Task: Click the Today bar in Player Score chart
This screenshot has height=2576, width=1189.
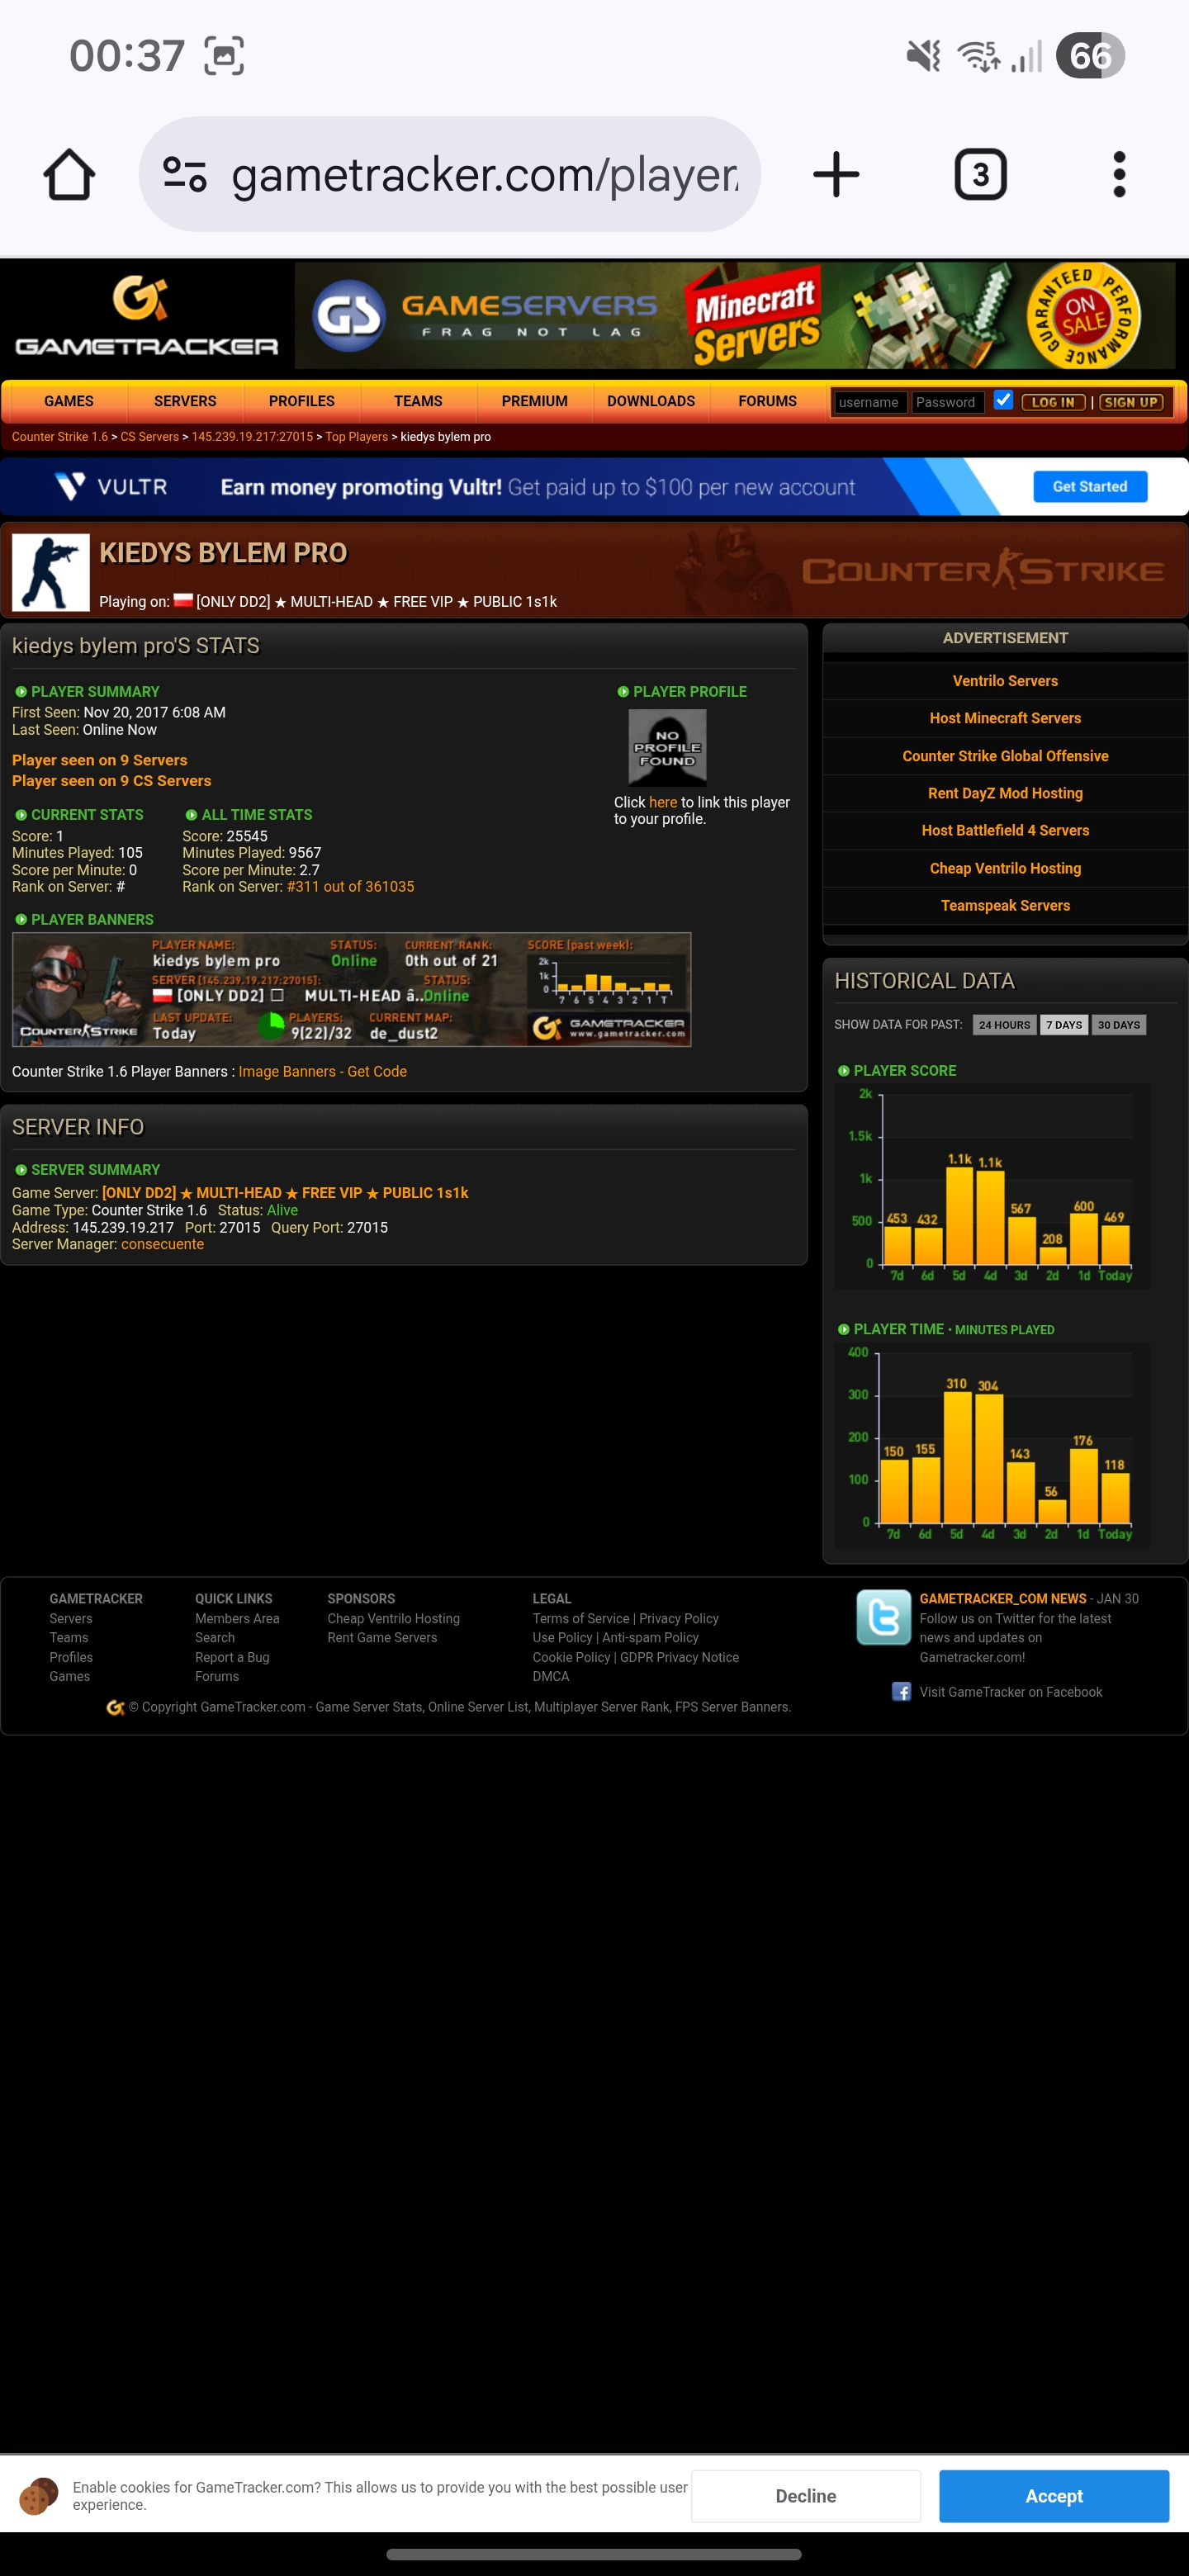Action: pos(1114,1245)
